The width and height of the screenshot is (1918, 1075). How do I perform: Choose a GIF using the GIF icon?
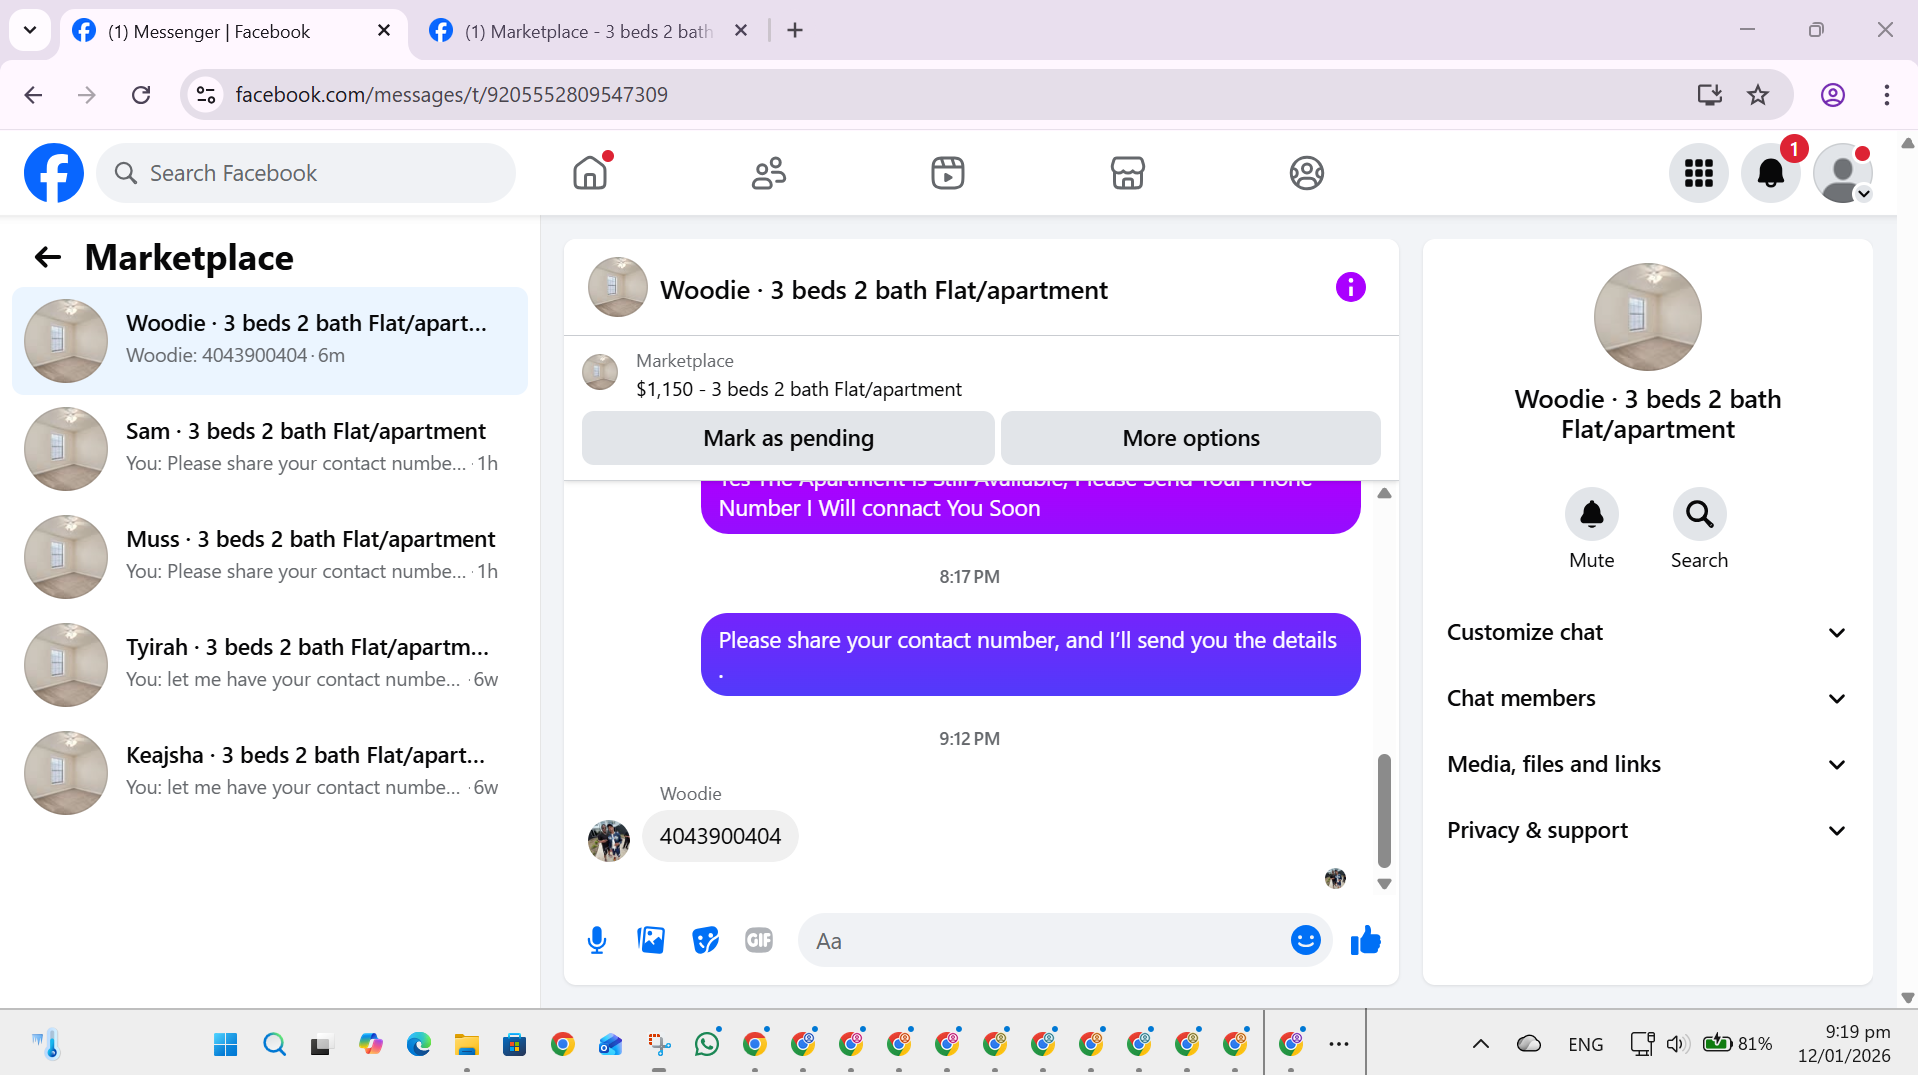coord(759,940)
